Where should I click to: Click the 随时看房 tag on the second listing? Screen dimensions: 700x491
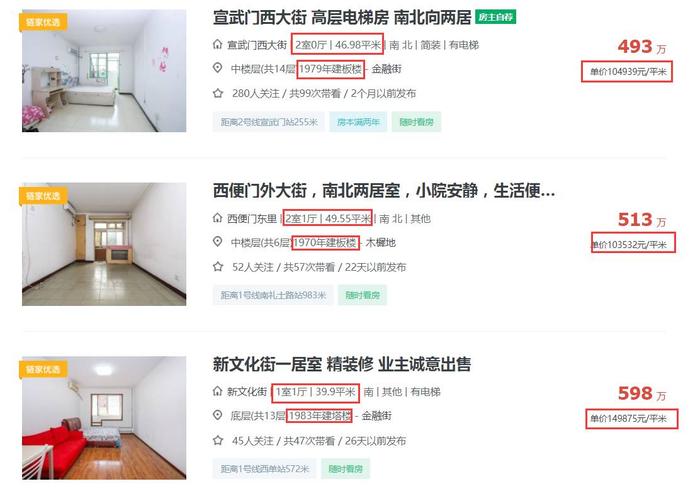click(362, 295)
